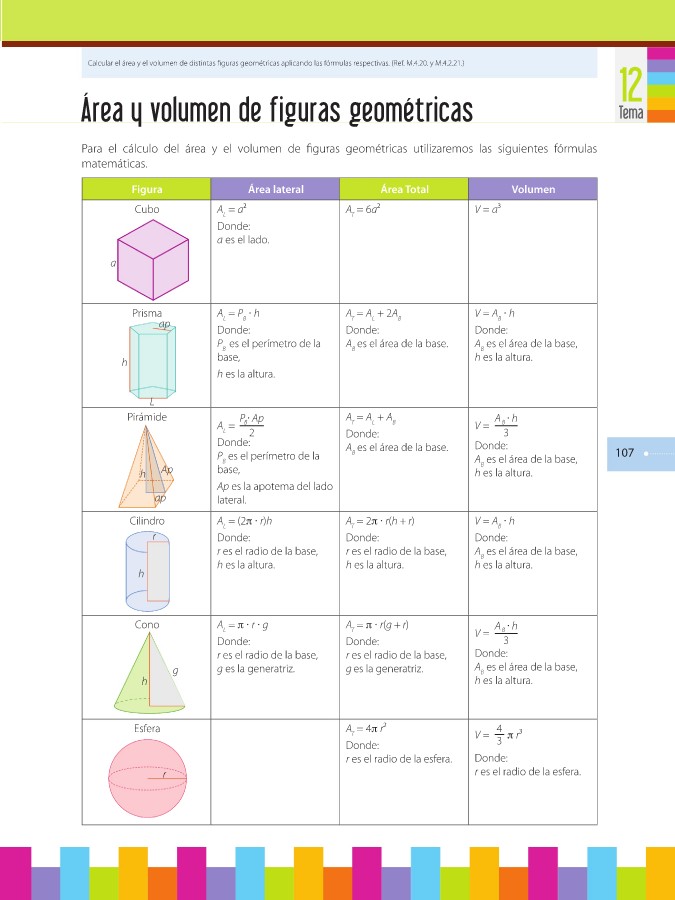Click the cylinder total area formula
This screenshot has width=675, height=900.
click(379, 521)
